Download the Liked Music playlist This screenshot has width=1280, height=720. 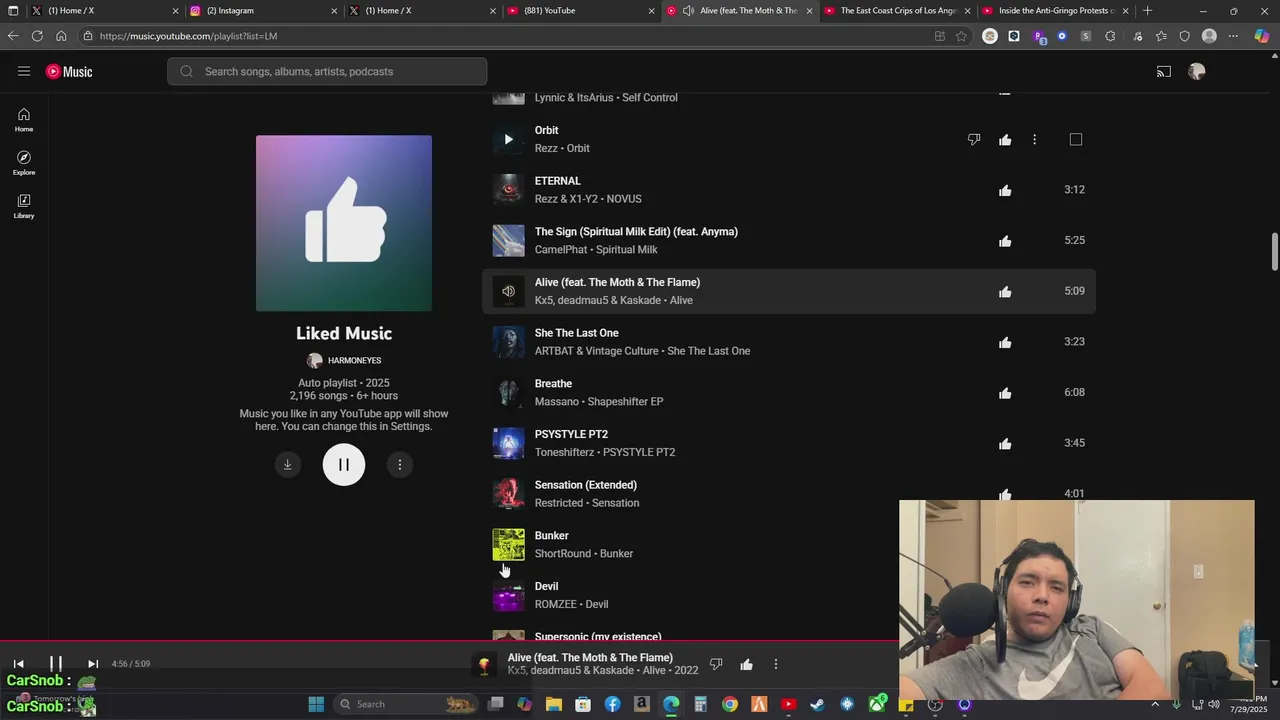pos(288,464)
